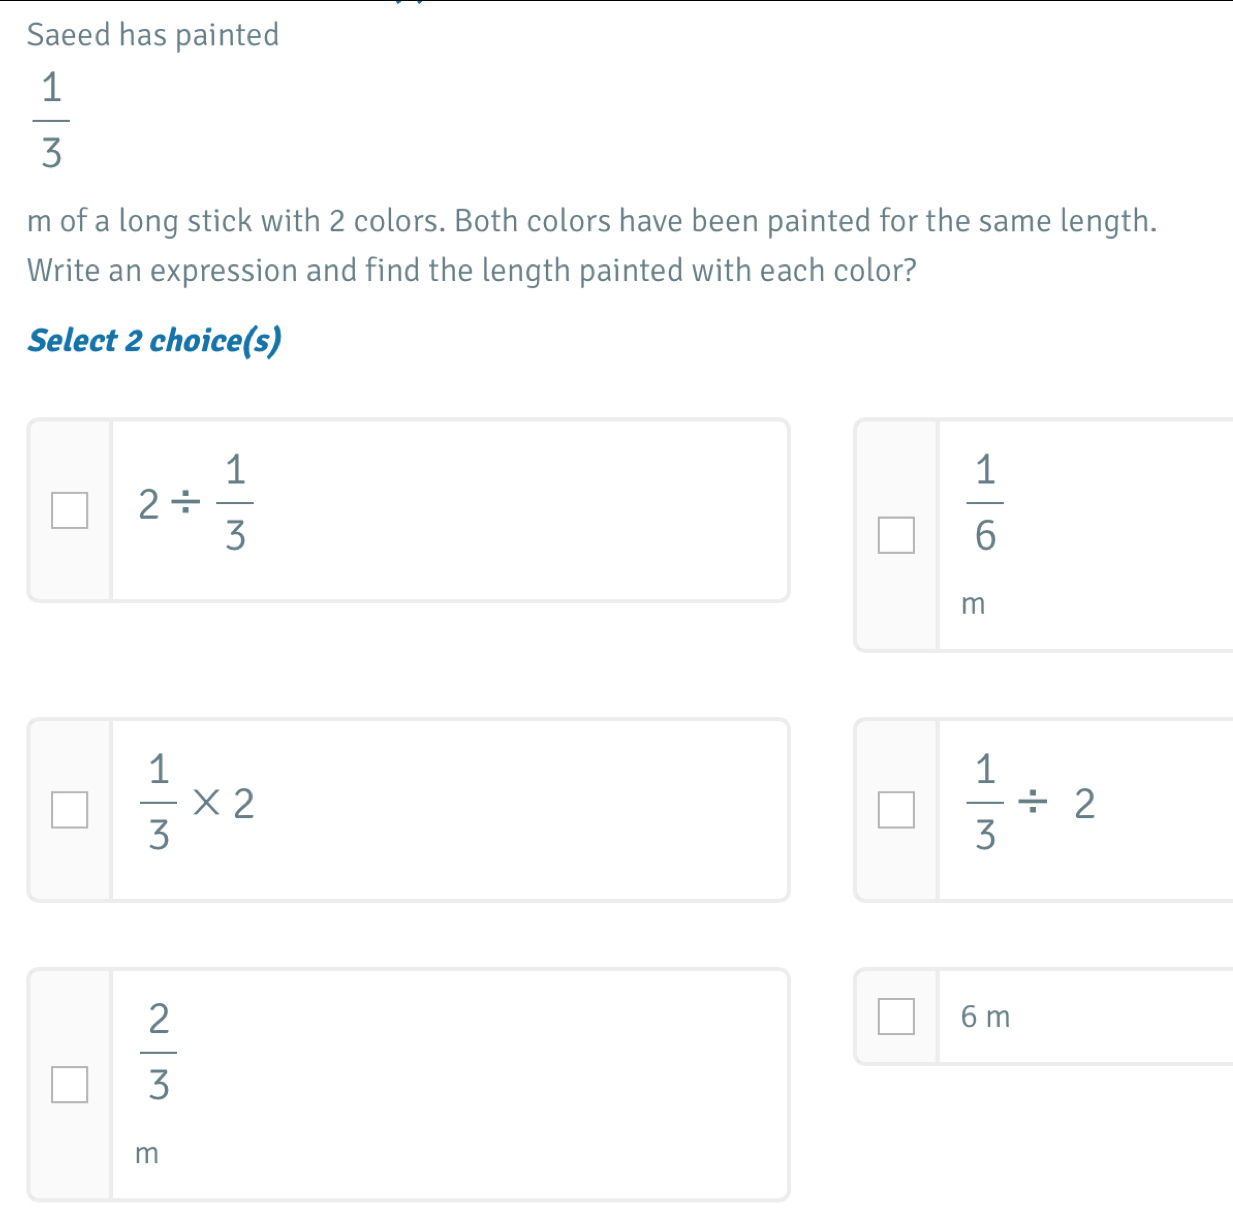This screenshot has height=1217, width=1233.
Task: Select the checkbox beside 1/3 × 2
Action: [x=70, y=810]
